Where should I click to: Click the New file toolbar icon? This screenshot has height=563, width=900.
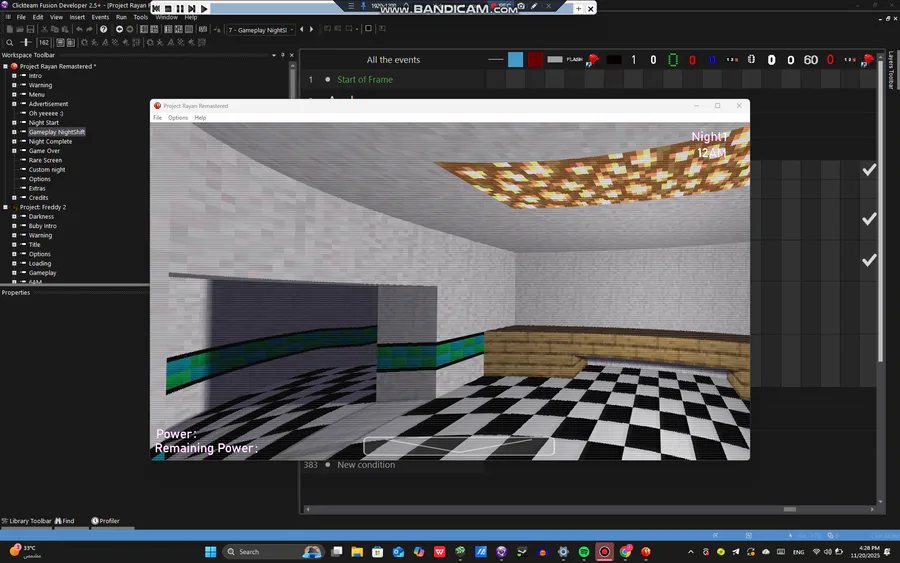coord(10,29)
